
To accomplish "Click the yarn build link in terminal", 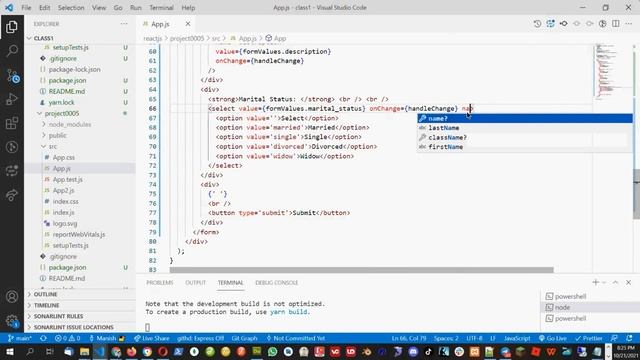I will coord(289,312).
